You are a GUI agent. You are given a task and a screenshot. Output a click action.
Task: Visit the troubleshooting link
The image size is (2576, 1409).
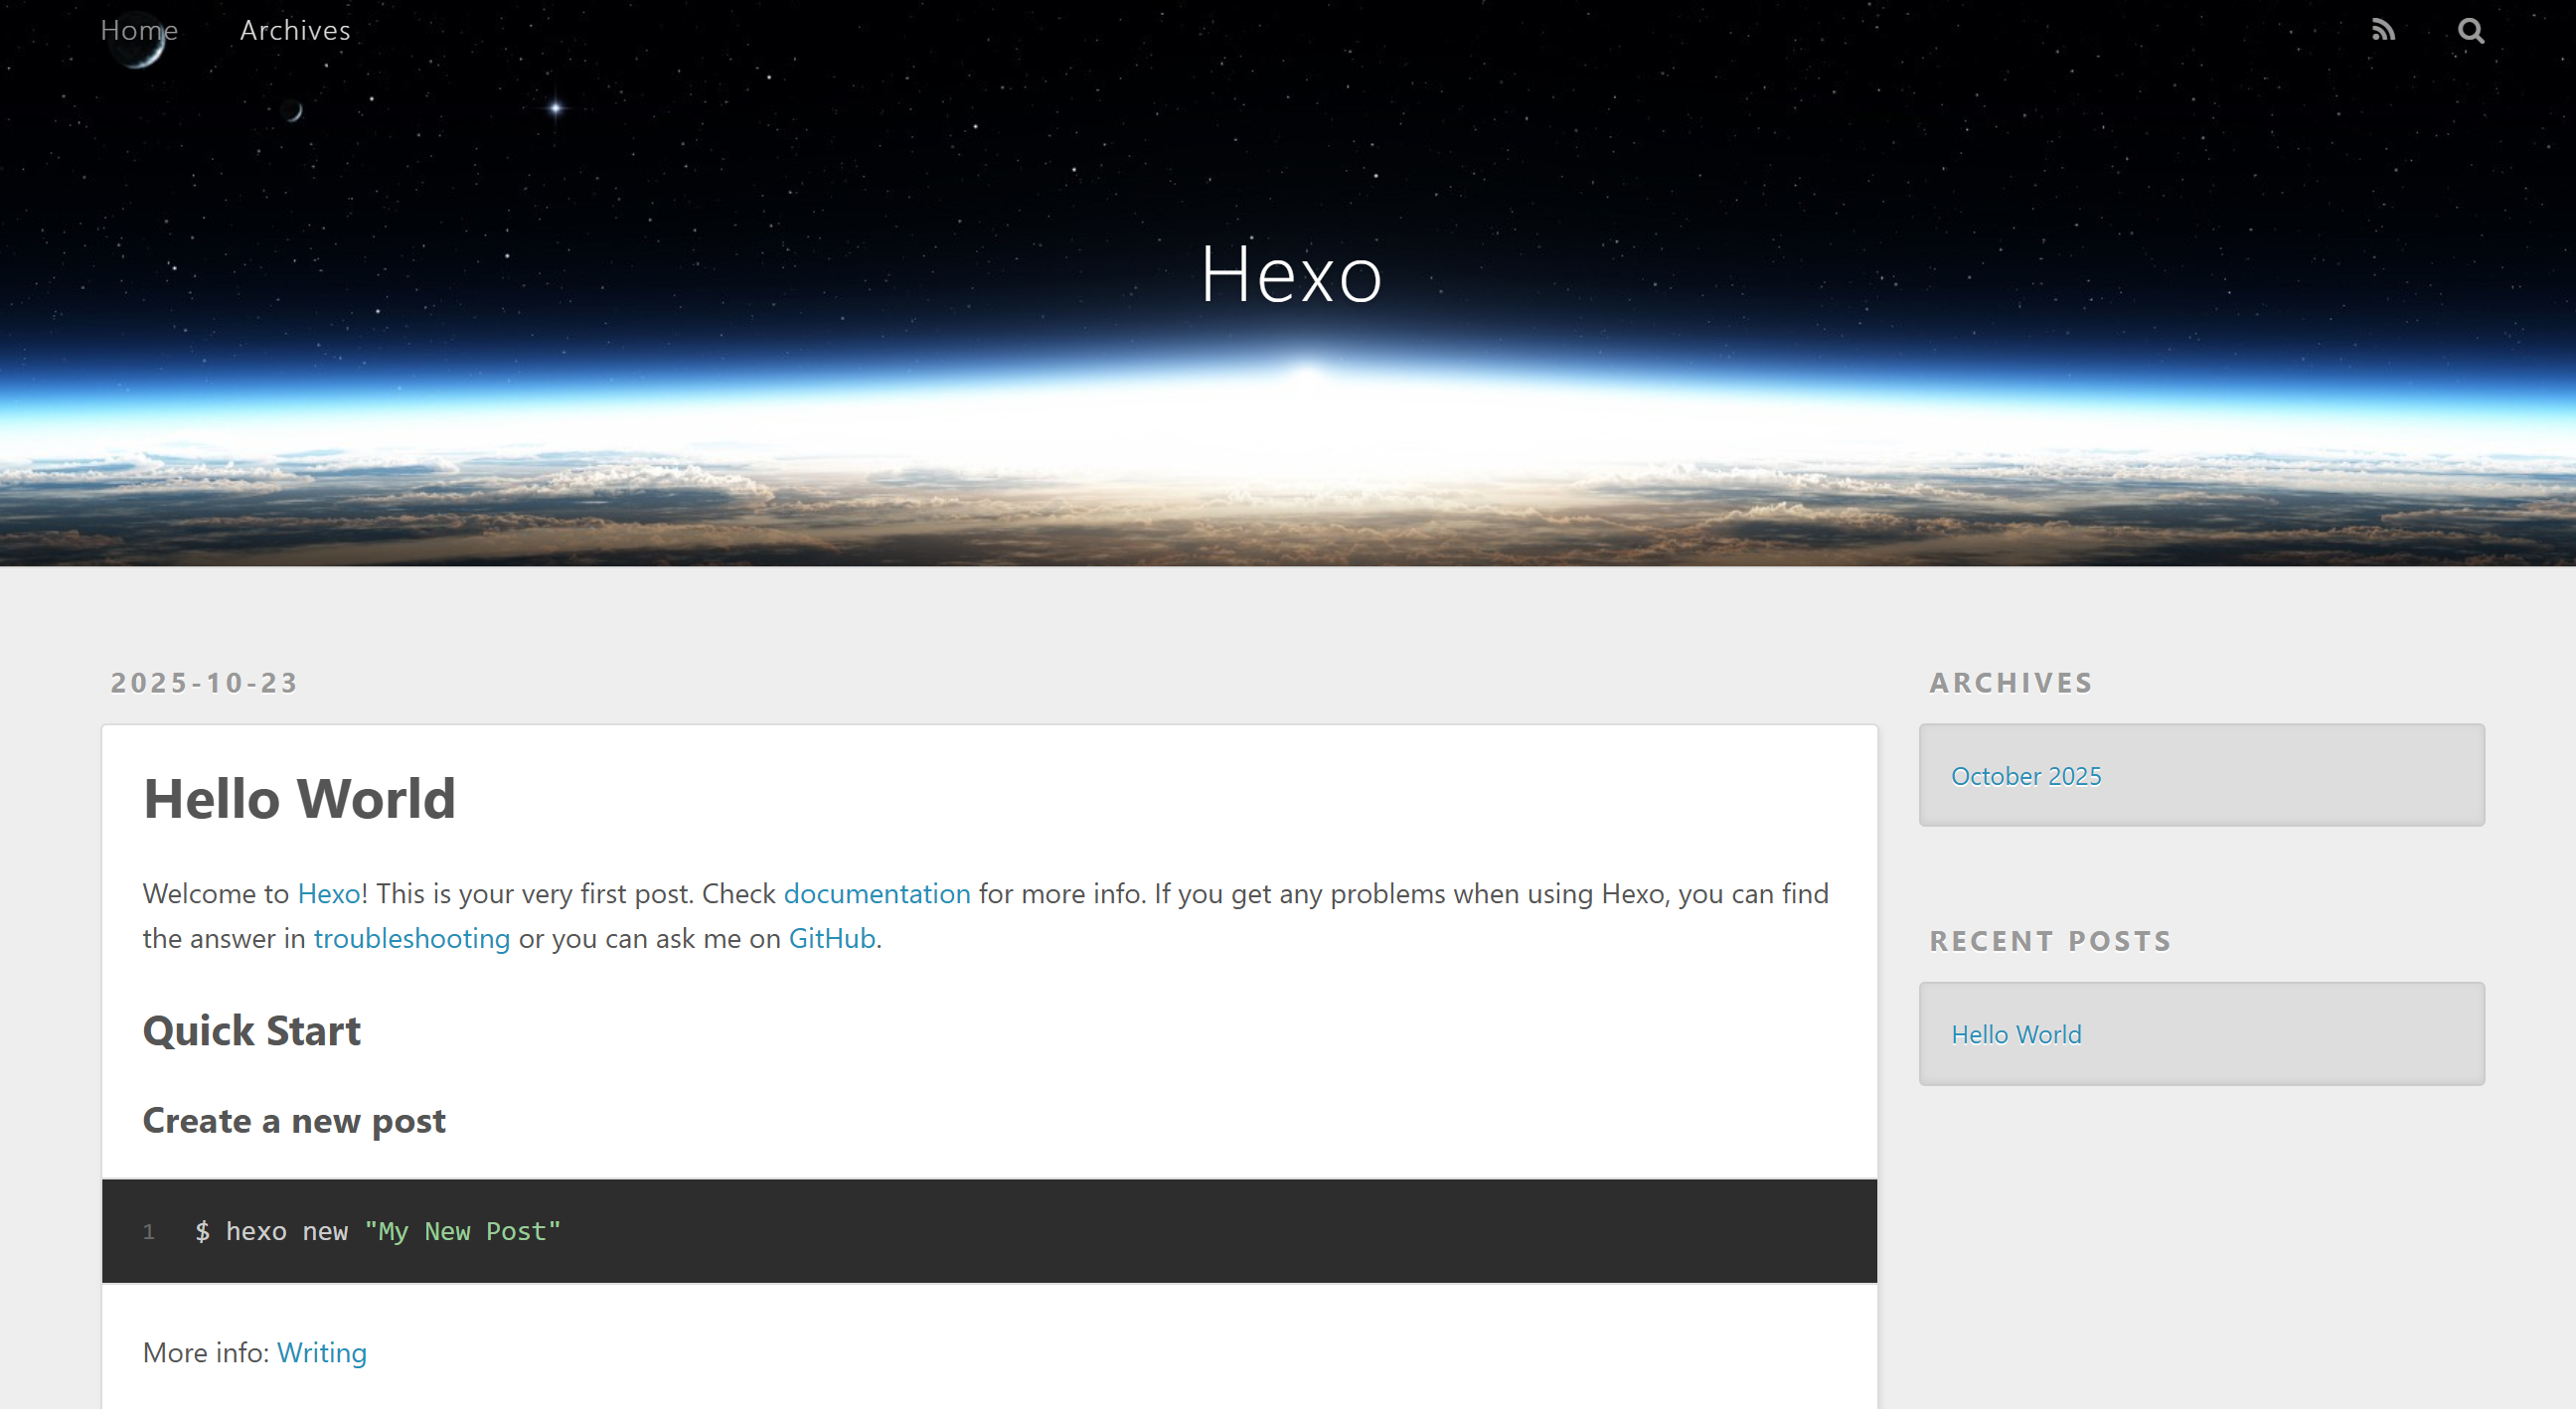point(412,938)
